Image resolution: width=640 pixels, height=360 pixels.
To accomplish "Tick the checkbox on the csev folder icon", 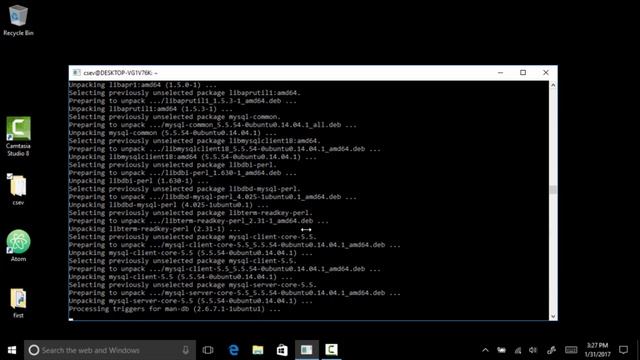I will pyautogui.click(x=10, y=176).
